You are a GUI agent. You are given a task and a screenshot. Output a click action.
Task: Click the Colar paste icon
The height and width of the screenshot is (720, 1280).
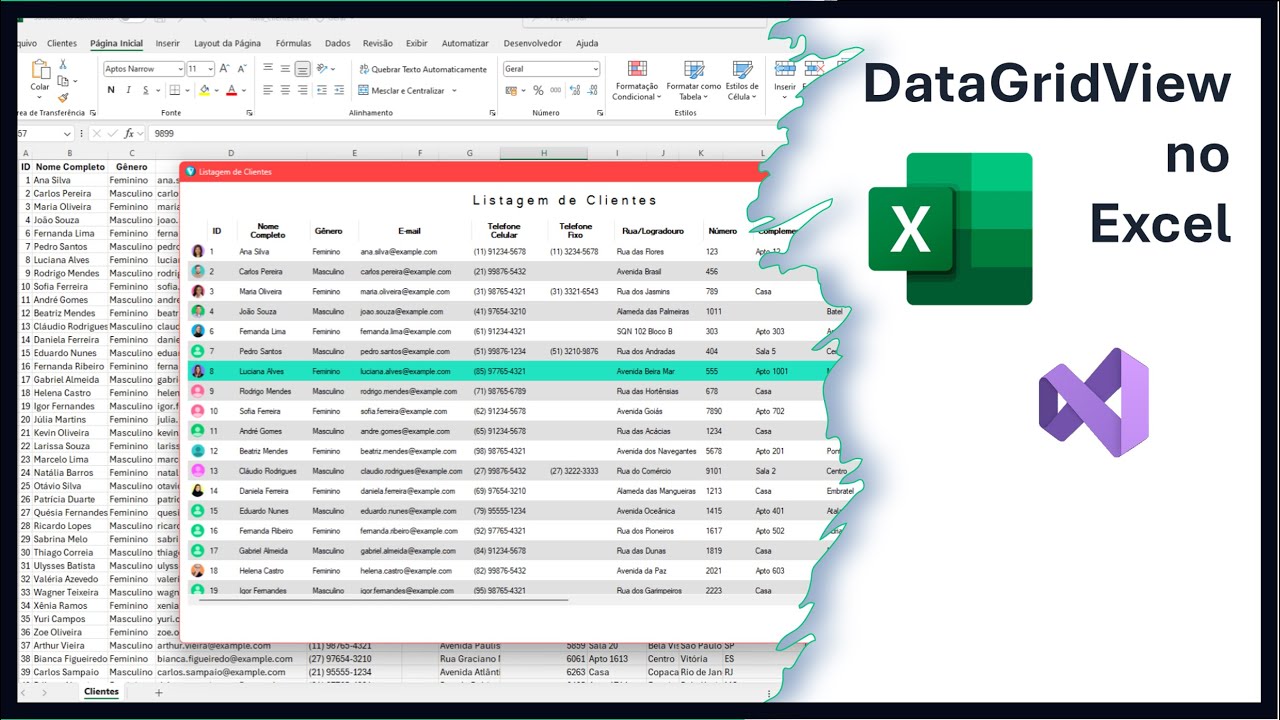tap(40, 69)
